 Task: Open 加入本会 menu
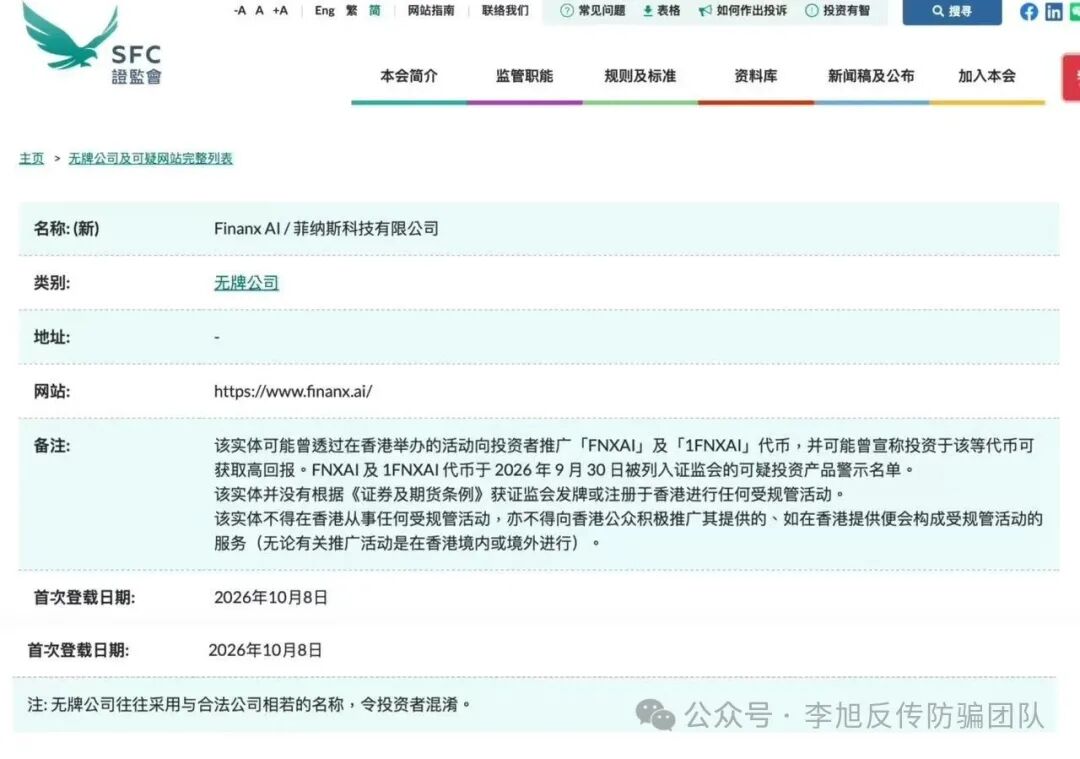(x=987, y=76)
